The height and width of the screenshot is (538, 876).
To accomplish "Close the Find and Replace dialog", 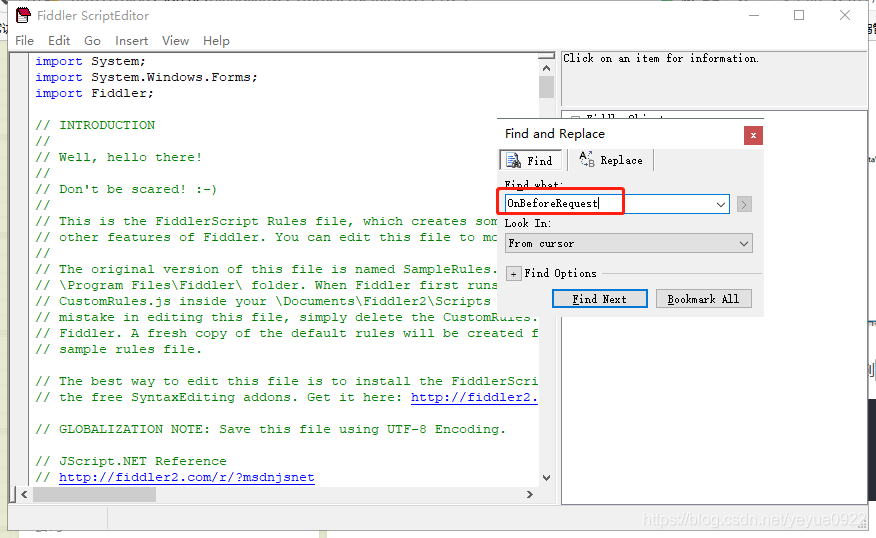I will (x=753, y=135).
